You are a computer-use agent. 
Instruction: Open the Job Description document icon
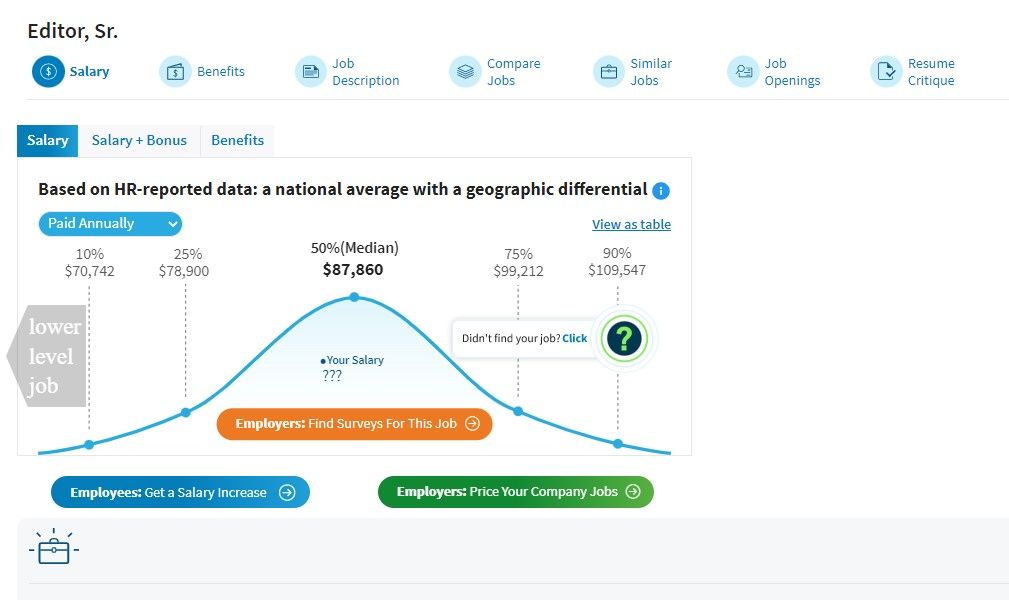coord(311,72)
